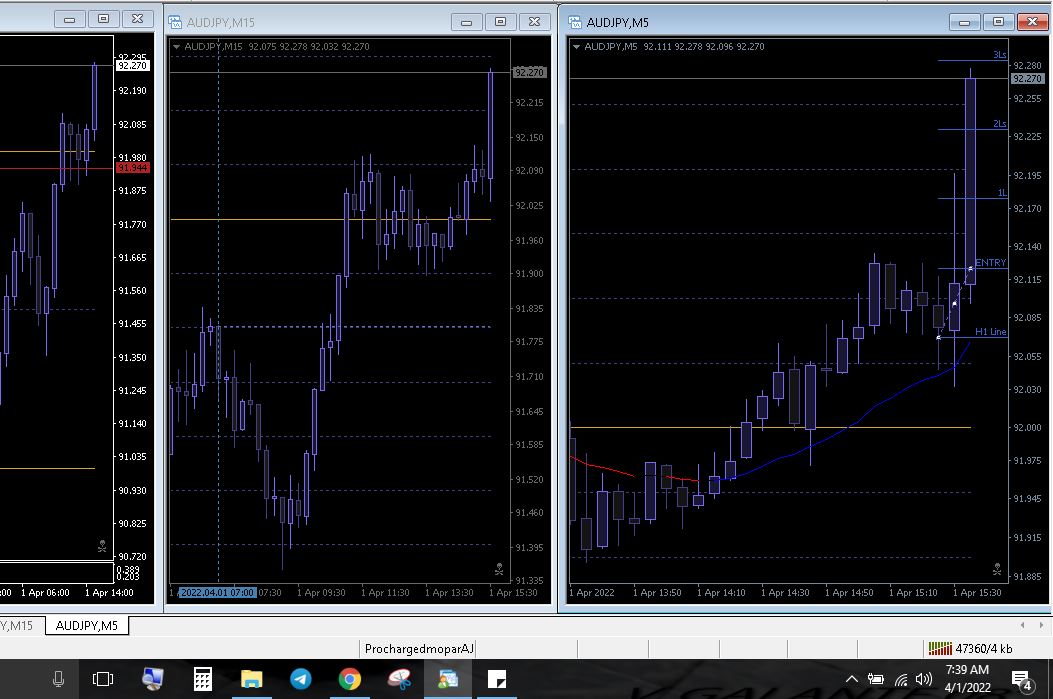
Task: Open Task View from the taskbar
Action: [x=103, y=679]
